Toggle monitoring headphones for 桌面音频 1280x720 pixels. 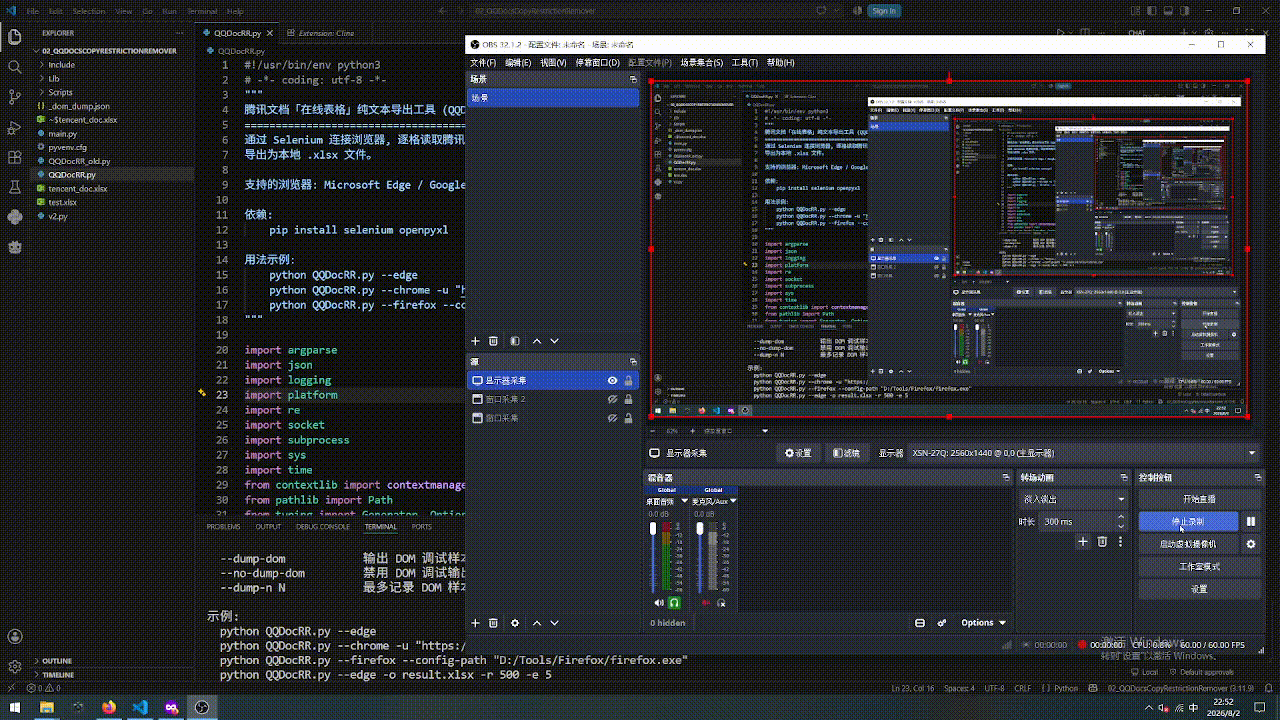[674, 603]
